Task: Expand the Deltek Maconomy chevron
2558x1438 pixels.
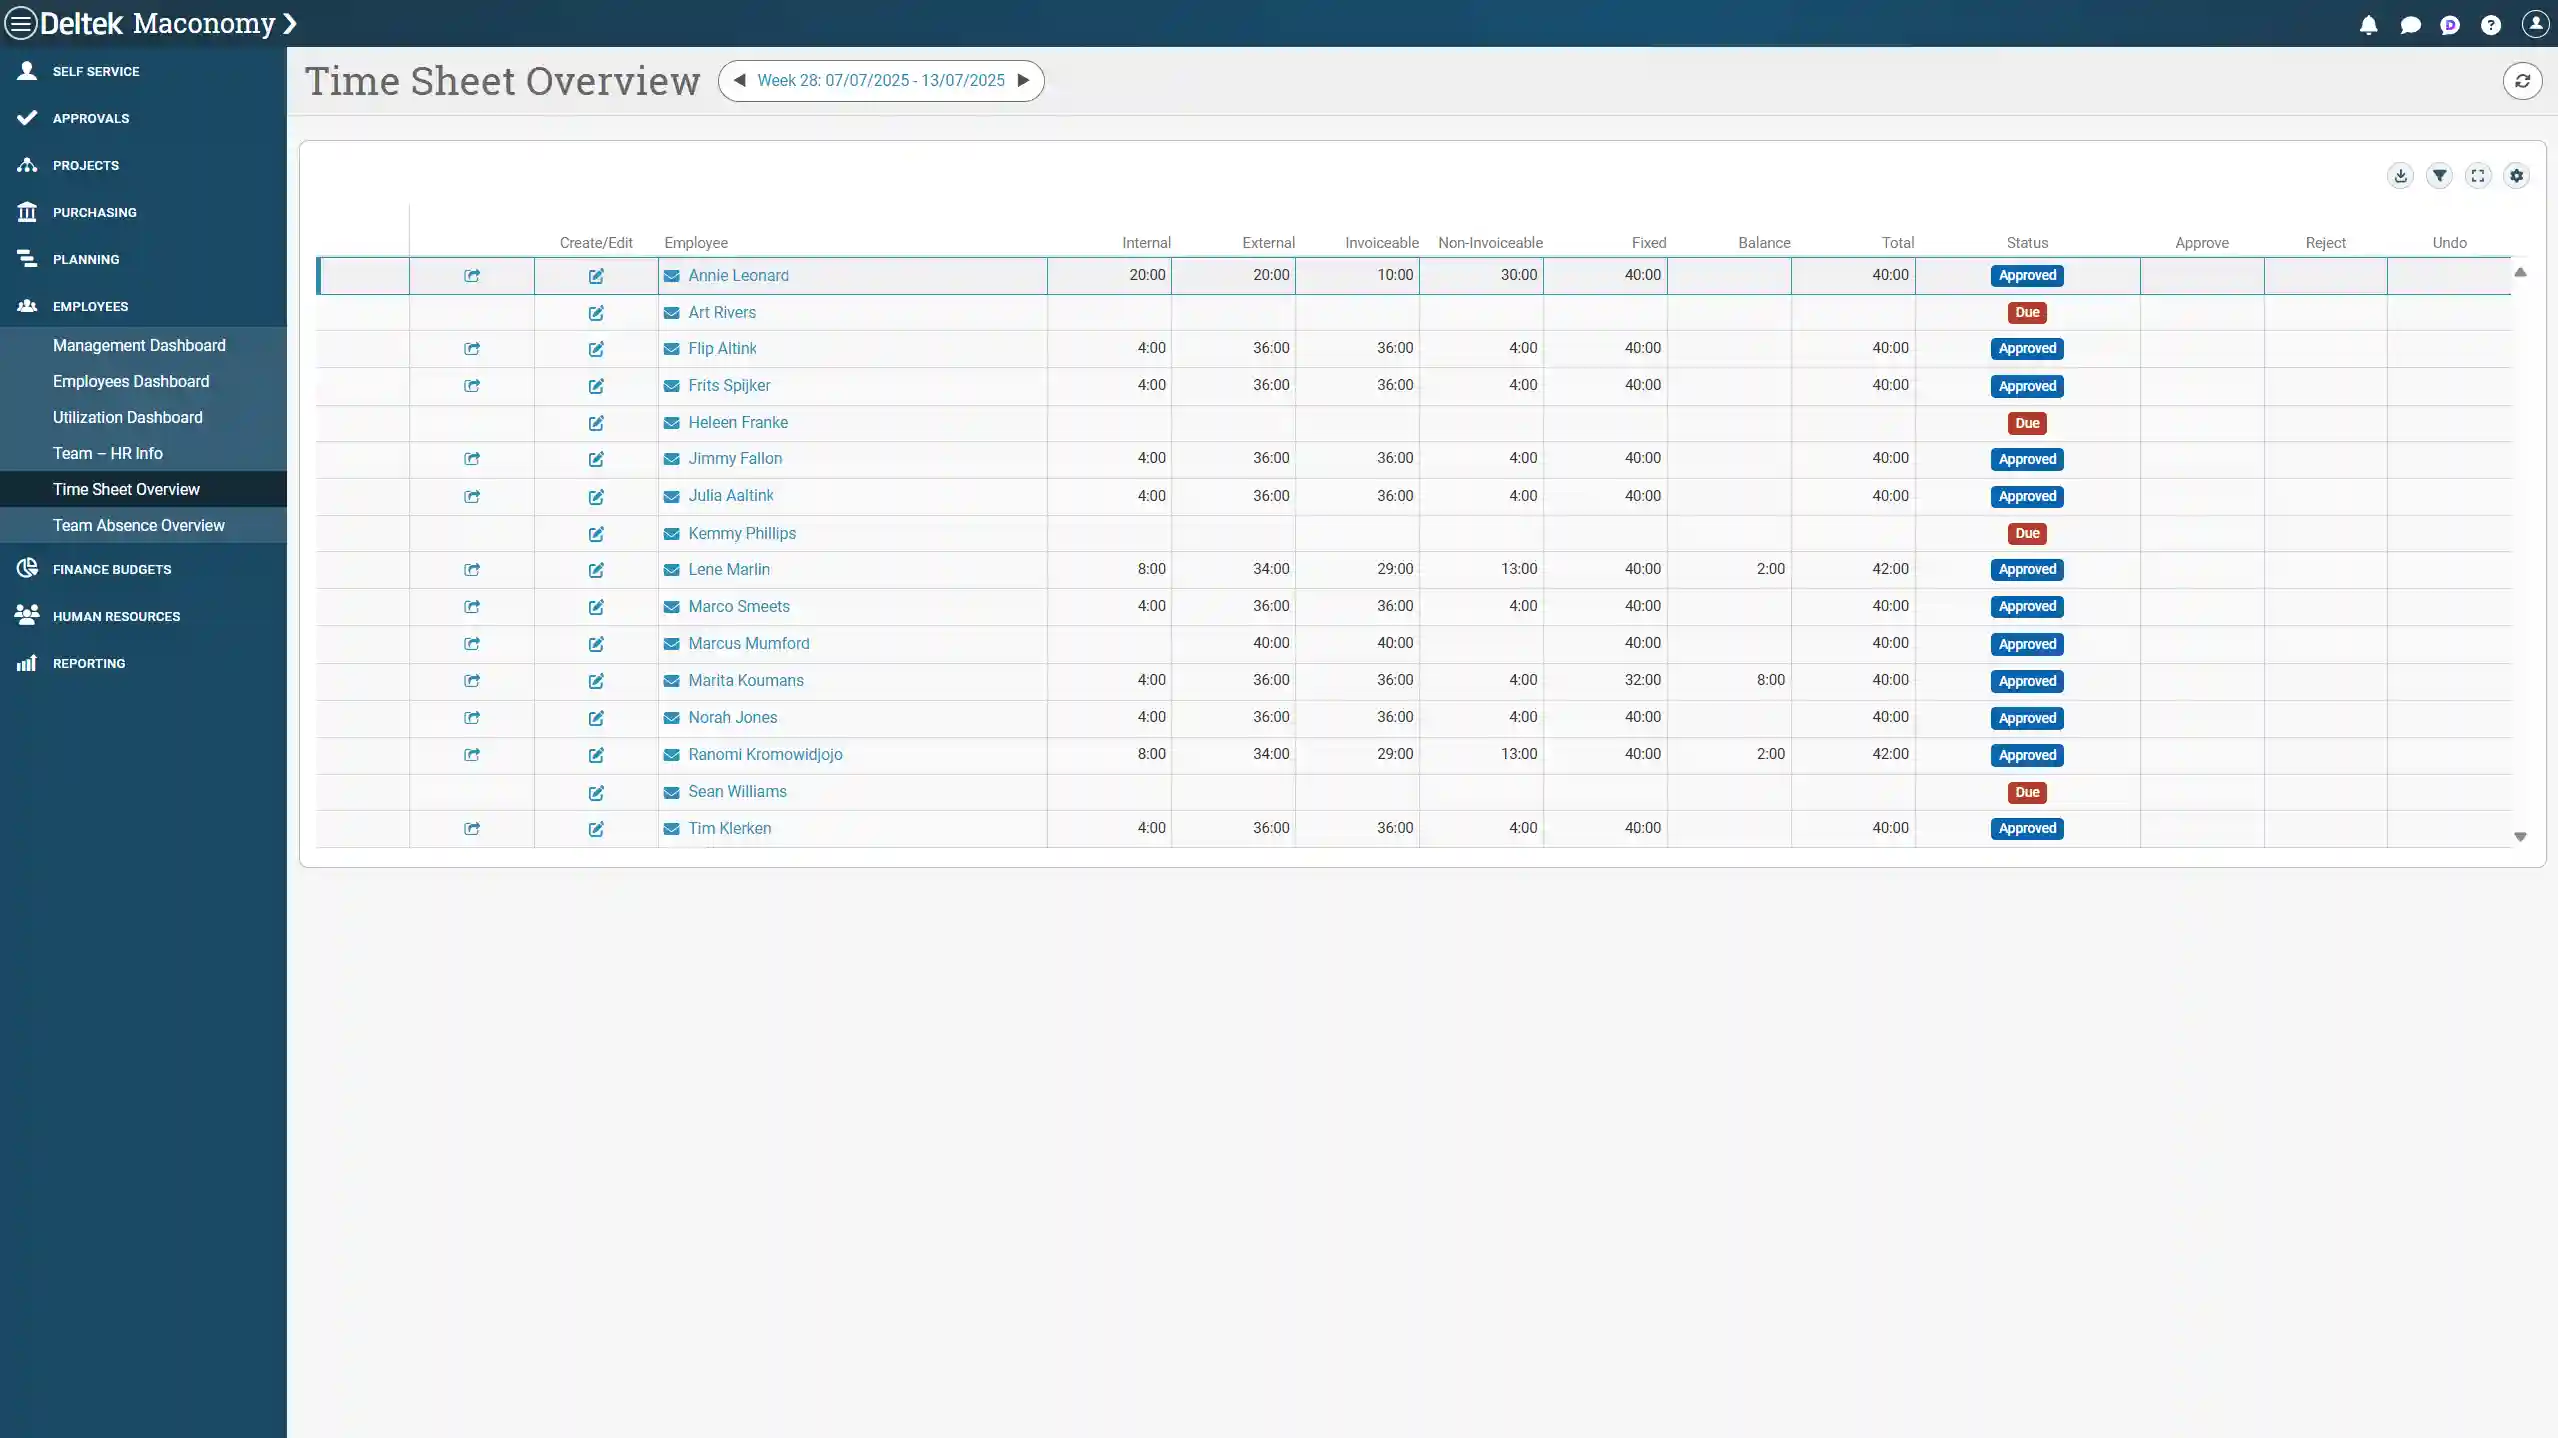Action: click(x=290, y=23)
